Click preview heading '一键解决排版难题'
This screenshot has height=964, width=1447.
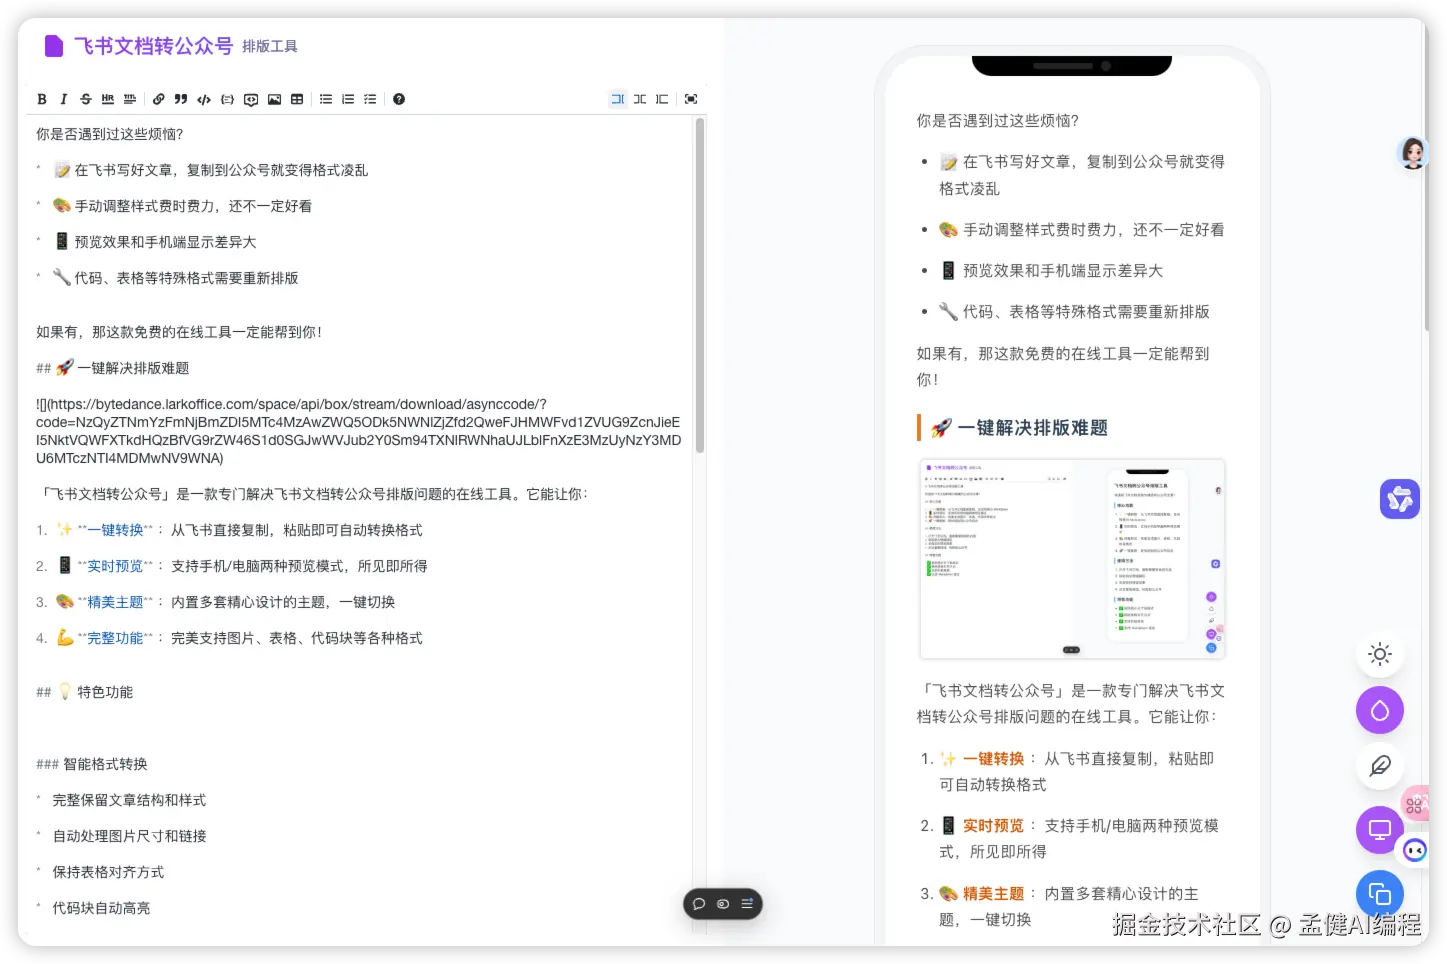(x=1032, y=428)
